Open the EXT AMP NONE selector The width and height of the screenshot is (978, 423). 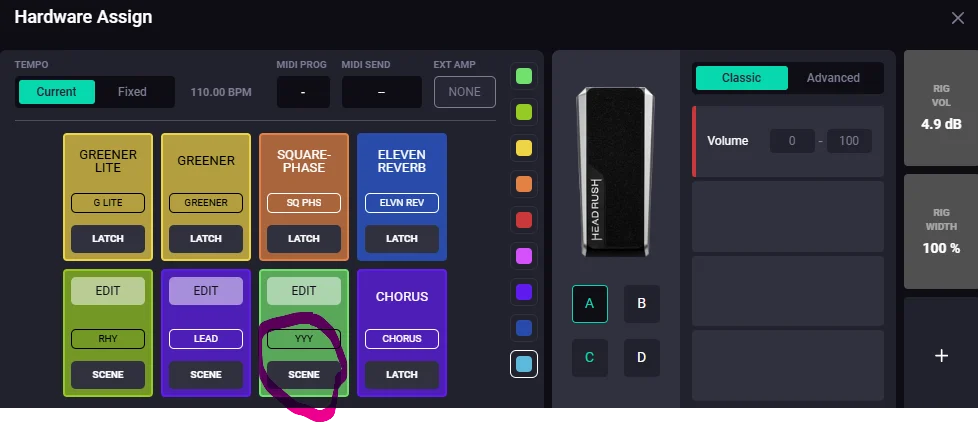pos(465,92)
